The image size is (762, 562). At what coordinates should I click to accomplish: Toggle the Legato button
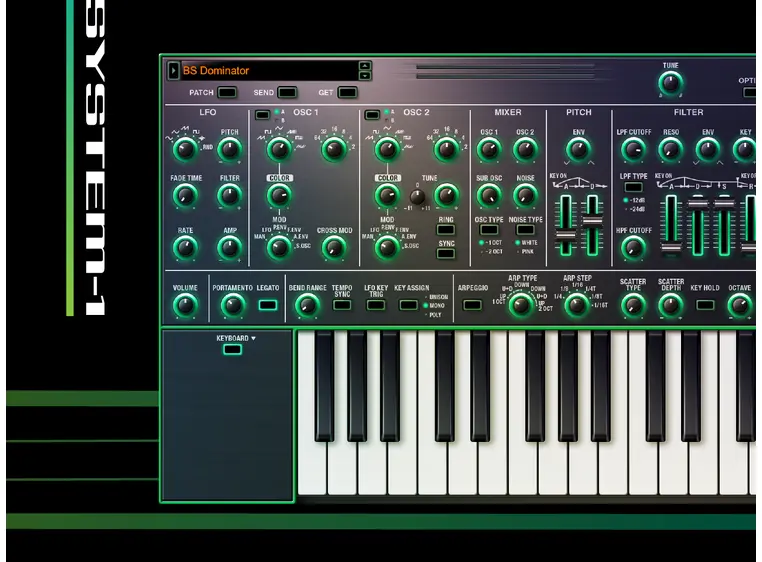[268, 305]
